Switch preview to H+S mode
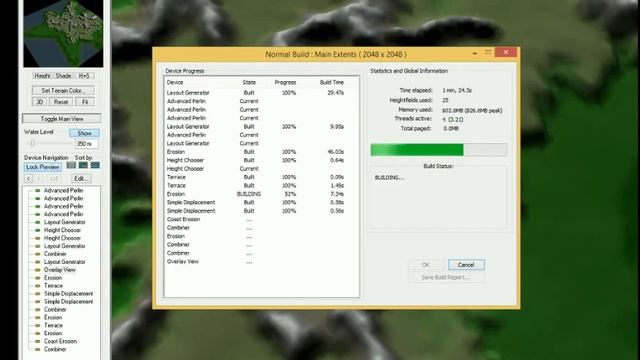The width and height of the screenshot is (640, 360). pos(84,76)
